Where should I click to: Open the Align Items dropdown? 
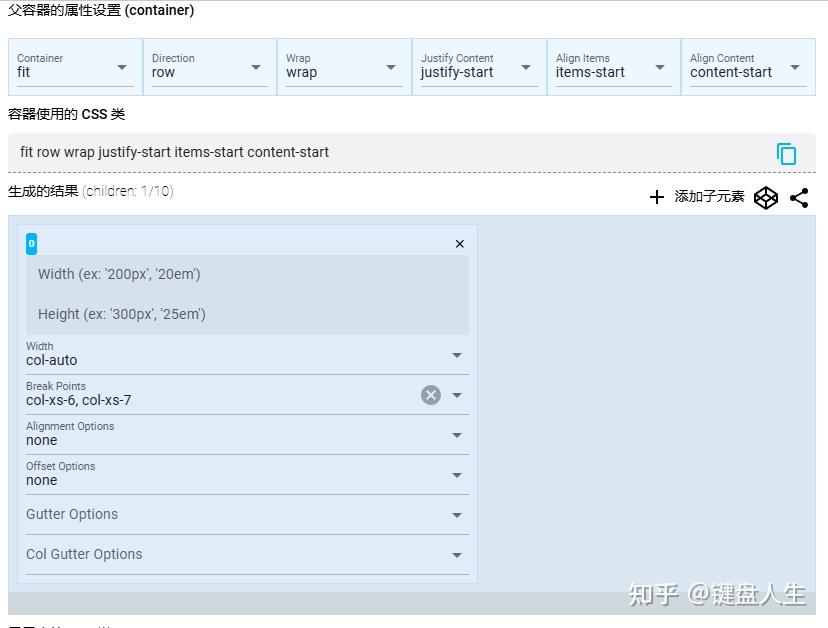click(x=659, y=66)
